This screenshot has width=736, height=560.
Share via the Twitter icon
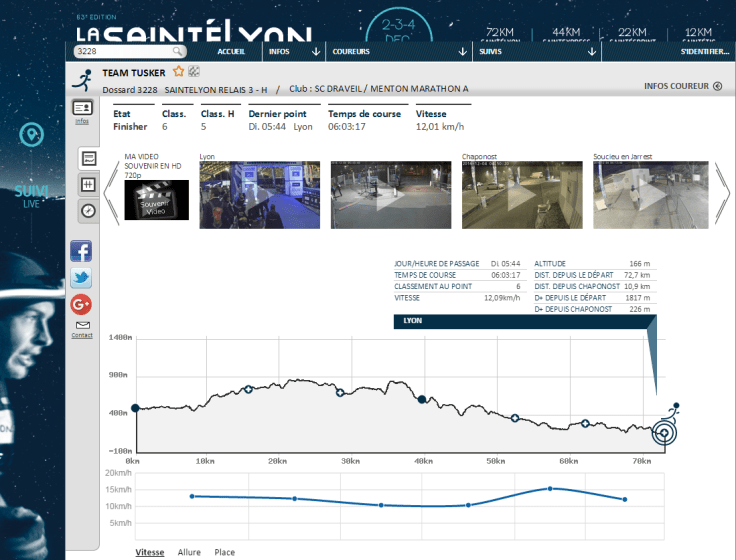81,278
